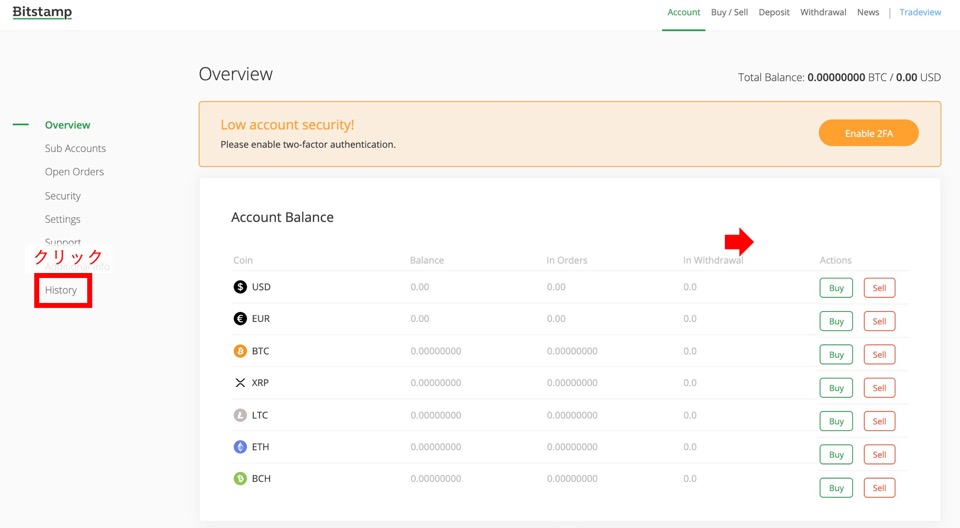Click the USD balance value 0.00
This screenshot has height=528, width=960.
[419, 287]
